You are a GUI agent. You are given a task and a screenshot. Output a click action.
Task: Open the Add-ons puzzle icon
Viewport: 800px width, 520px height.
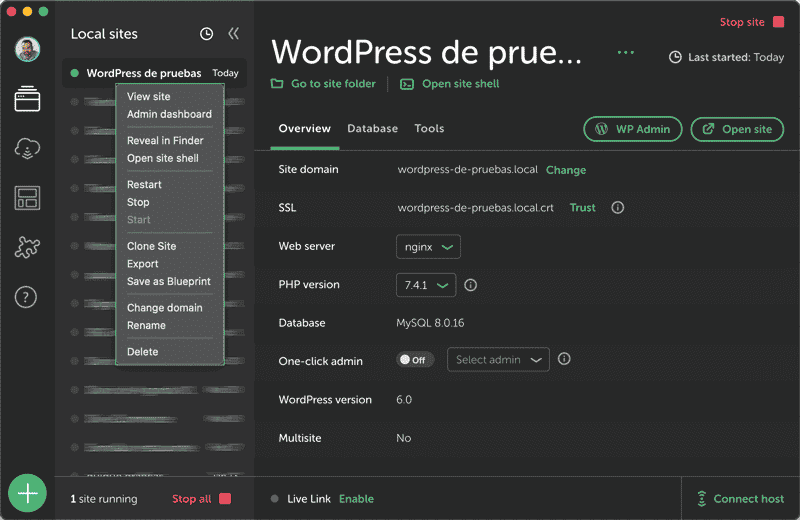[x=27, y=247]
